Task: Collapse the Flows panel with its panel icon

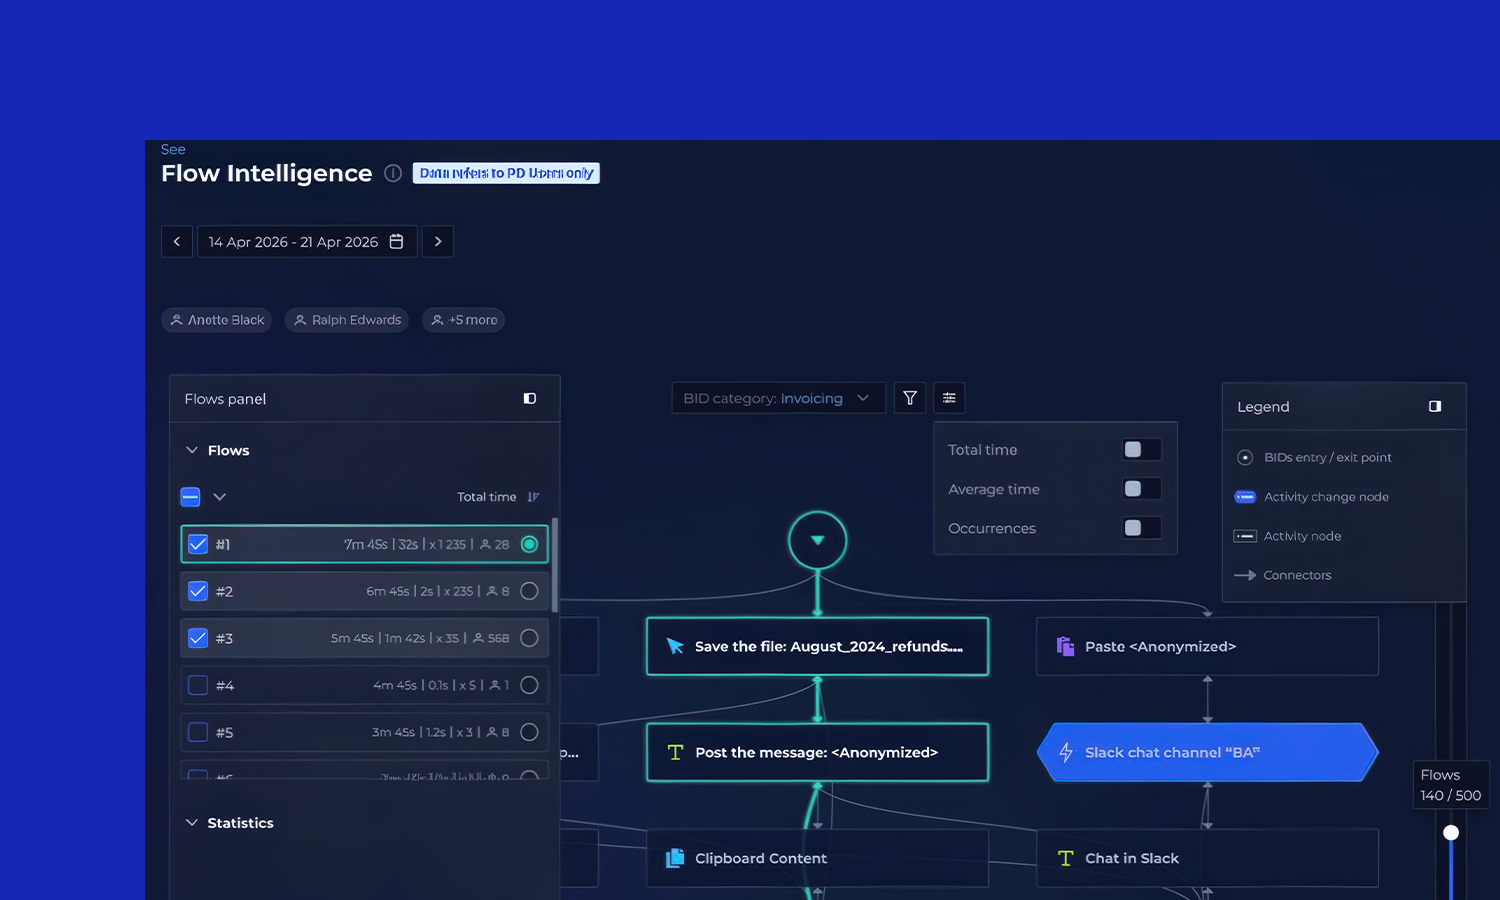Action: 530,398
